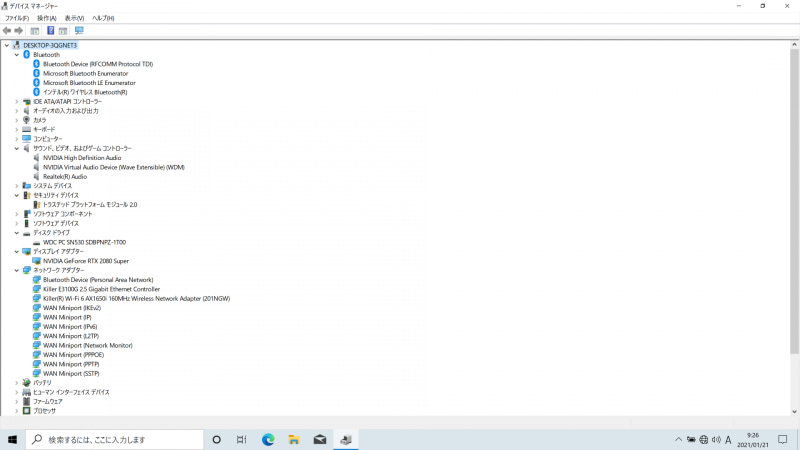Expand ソフトウェア コンポーネント category
The image size is (800, 450).
[x=16, y=214]
